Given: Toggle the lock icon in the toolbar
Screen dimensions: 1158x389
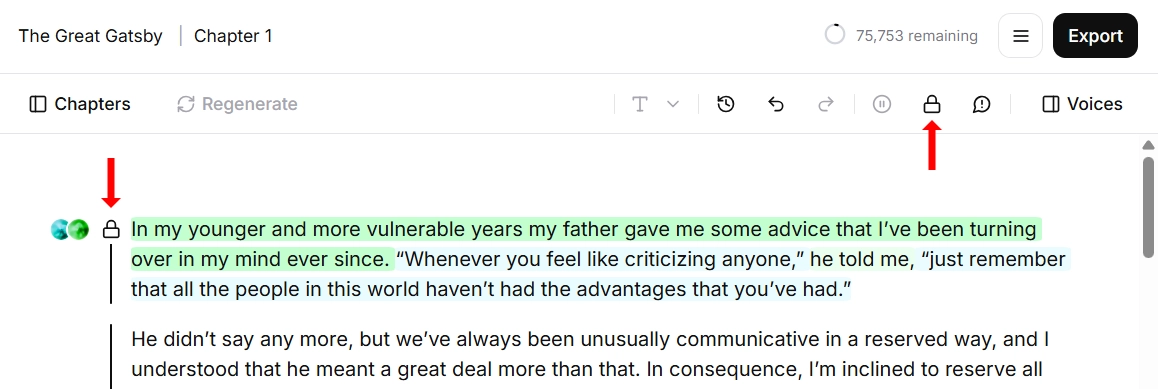Looking at the screenshot, I should point(932,105).
